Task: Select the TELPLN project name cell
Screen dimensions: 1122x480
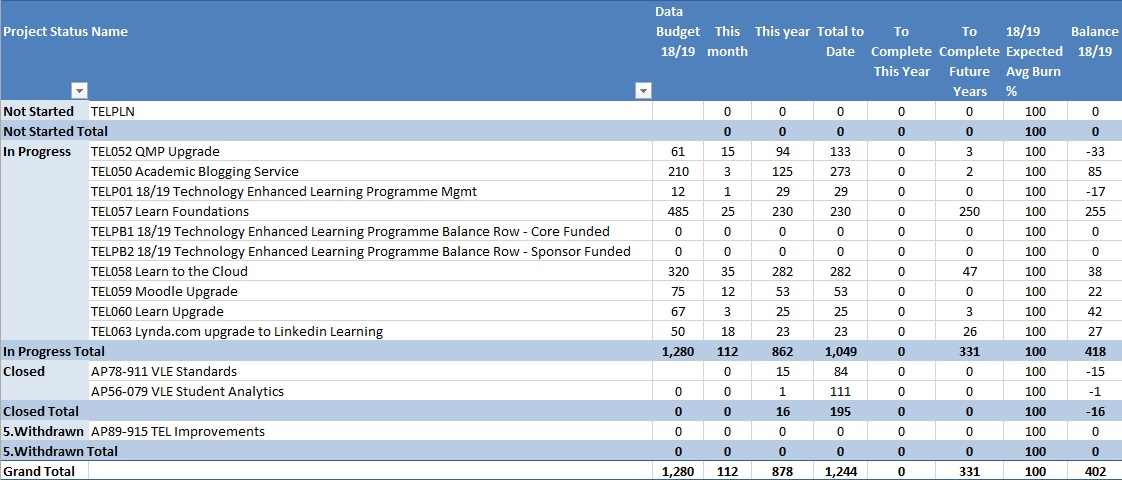Action: (x=112, y=111)
